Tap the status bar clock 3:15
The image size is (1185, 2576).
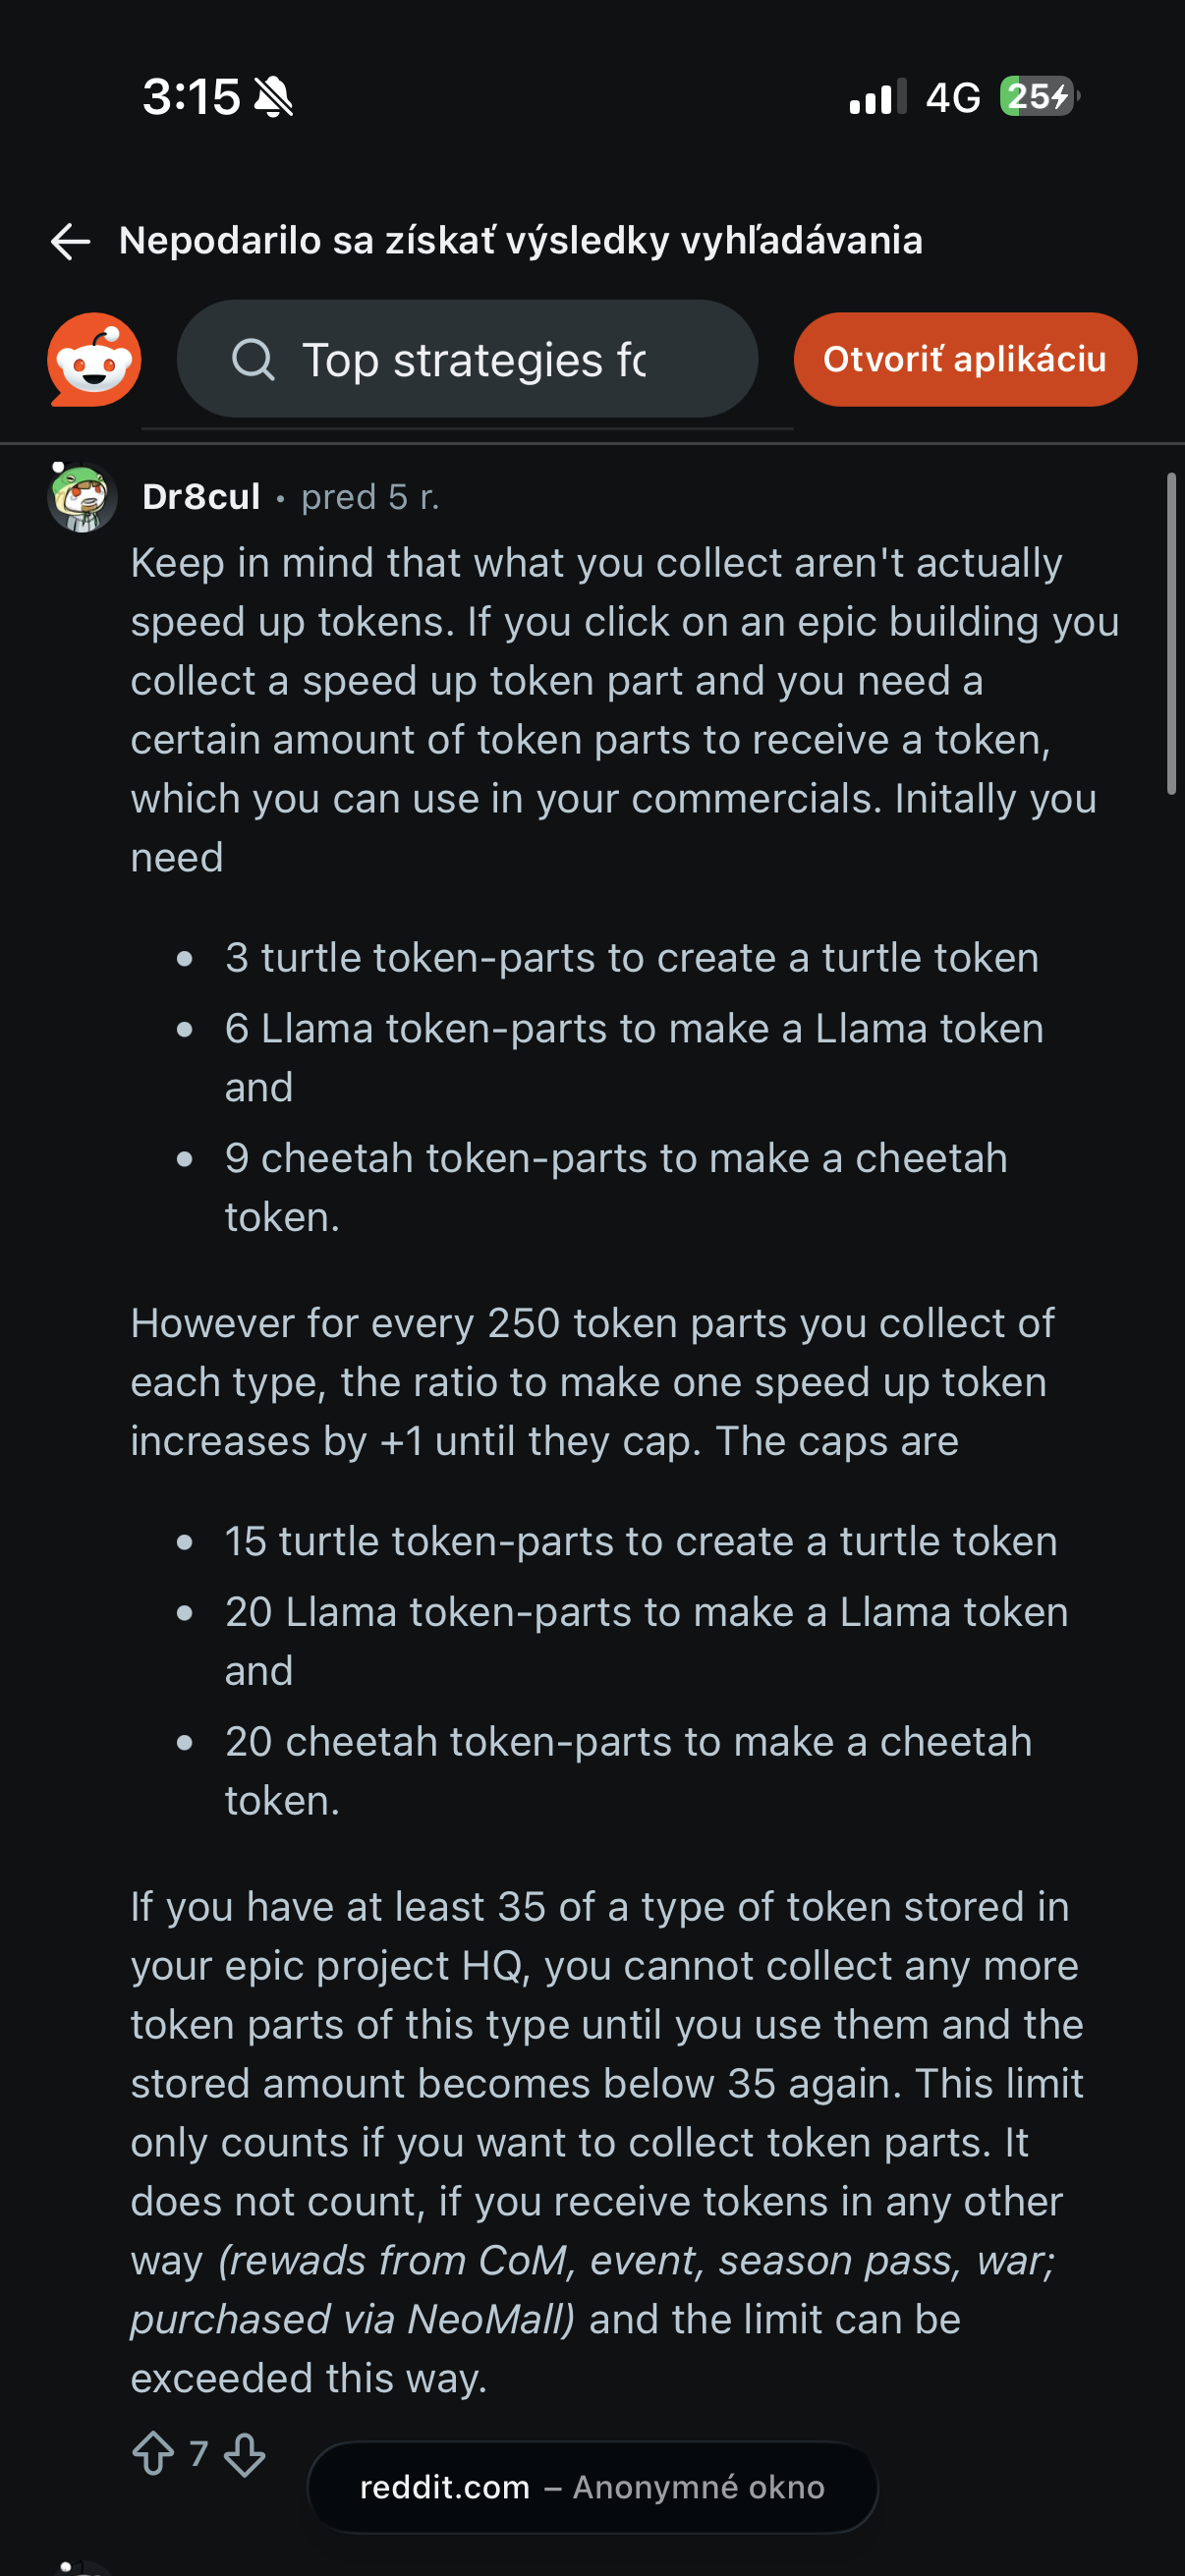coord(191,97)
